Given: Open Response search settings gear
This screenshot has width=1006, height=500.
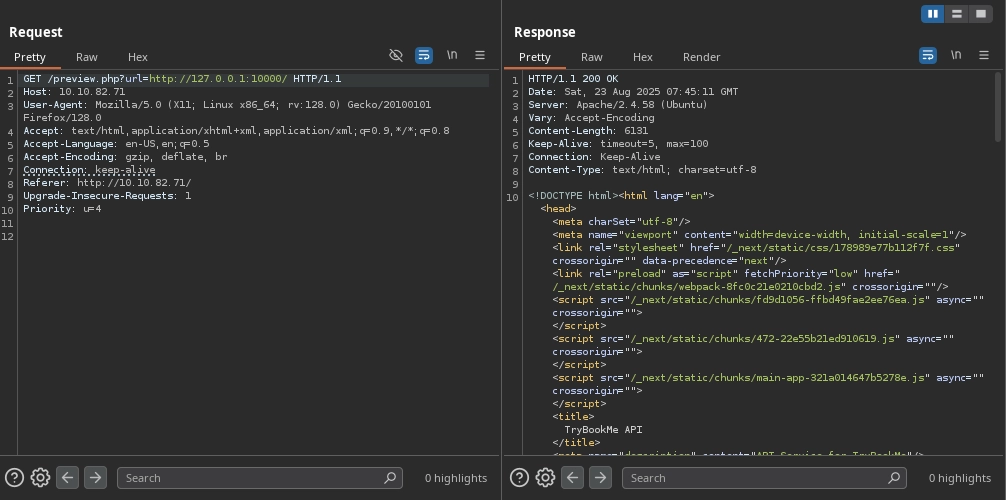Looking at the screenshot, I should (545, 478).
